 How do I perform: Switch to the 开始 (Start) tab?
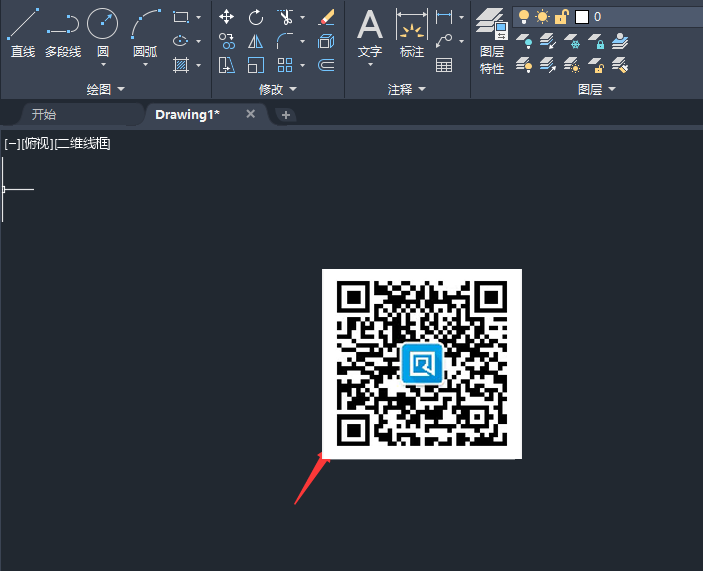44,115
